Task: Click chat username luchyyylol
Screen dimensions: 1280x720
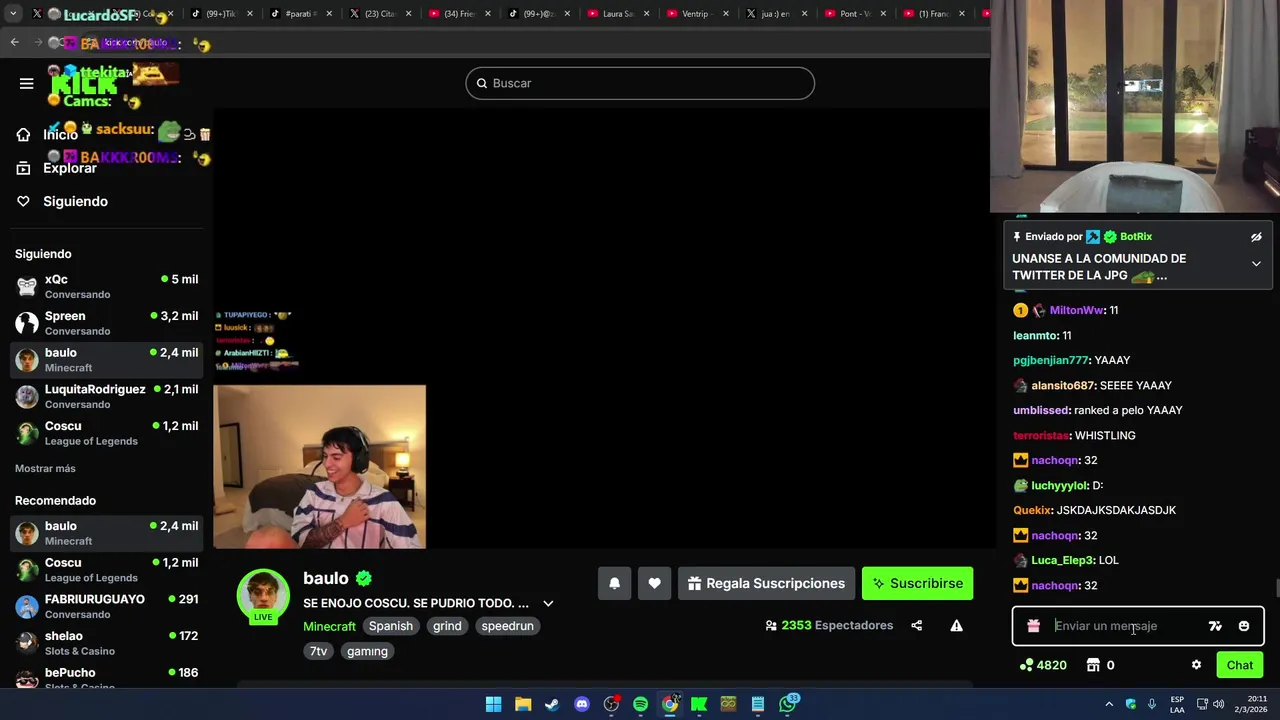Action: [1059, 485]
